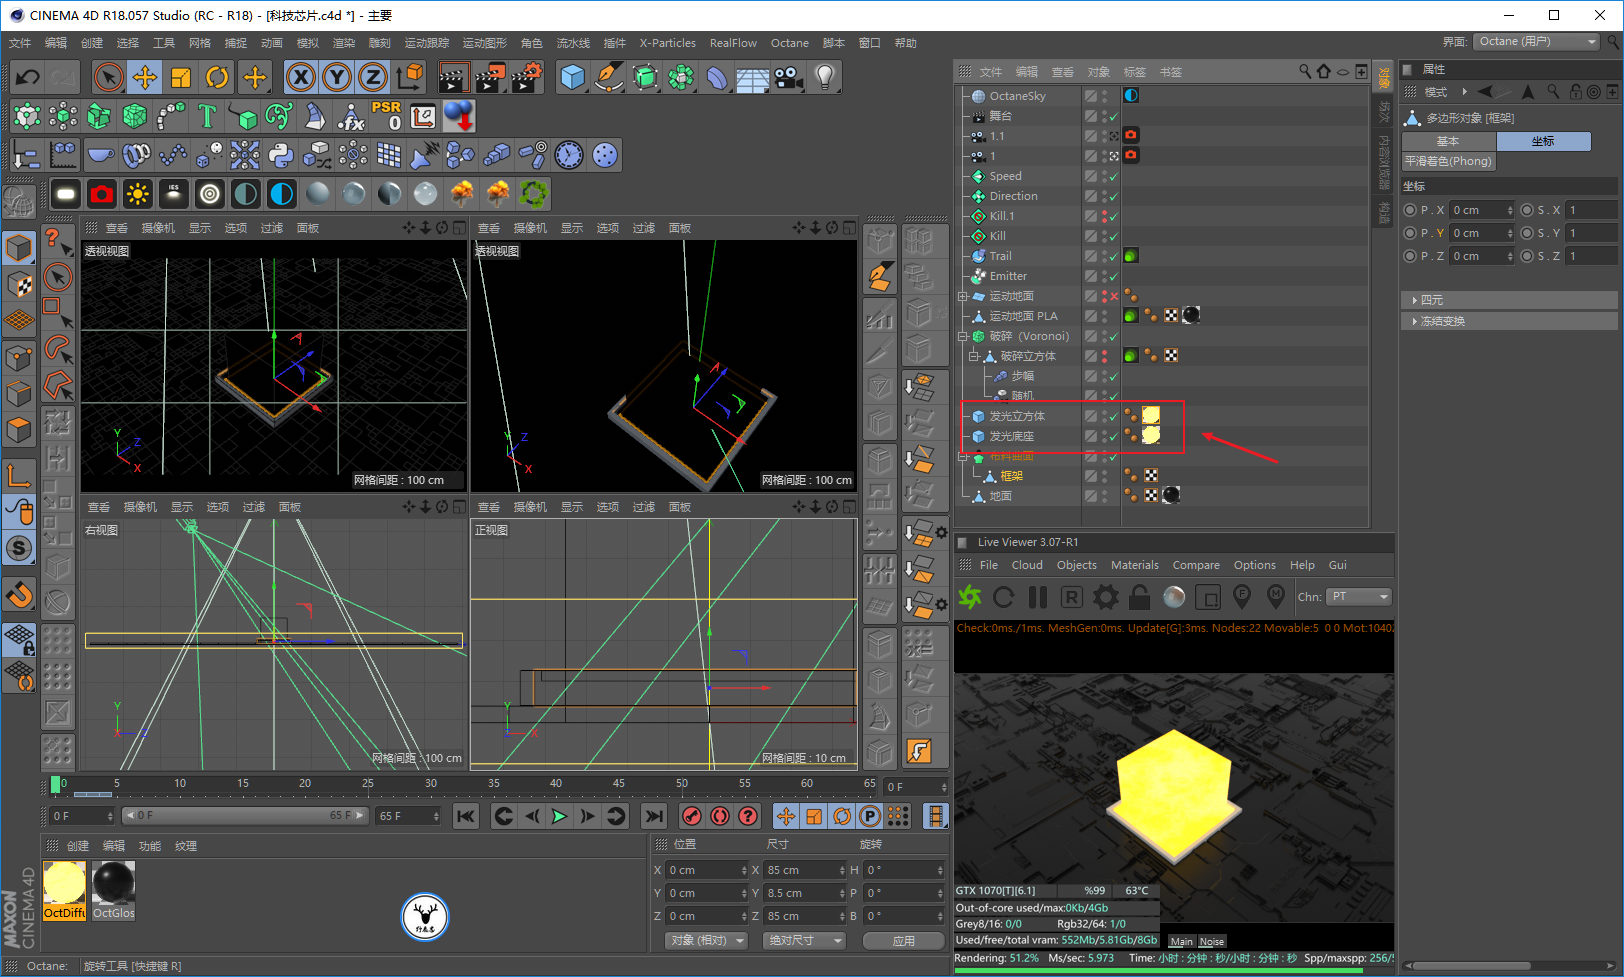Open Live Viewer settings gear icon
The image size is (1624, 977).
click(1106, 597)
